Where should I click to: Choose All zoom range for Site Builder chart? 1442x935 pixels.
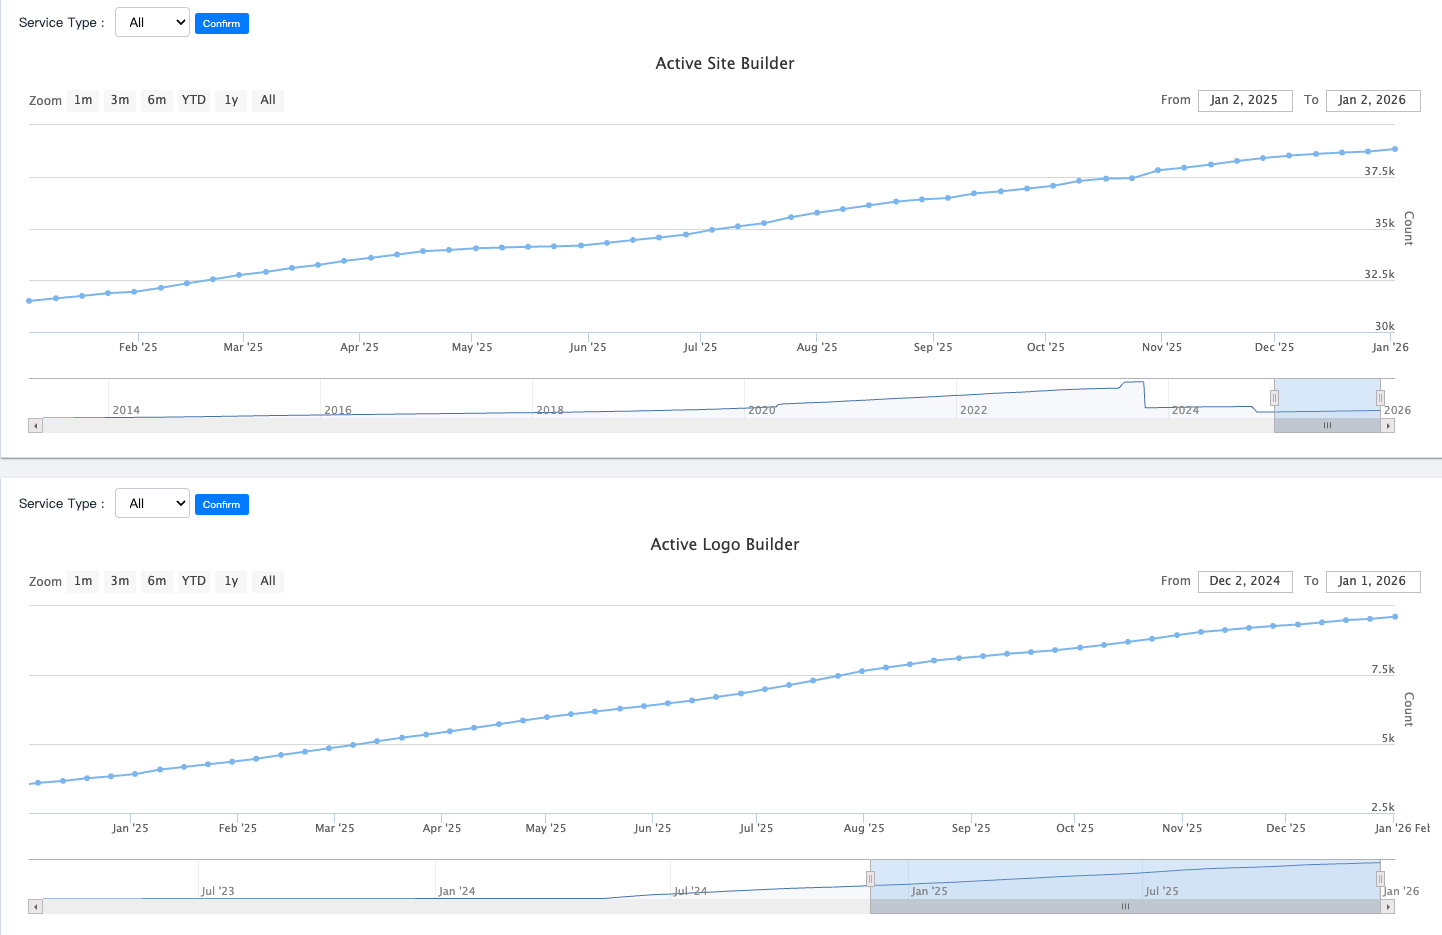[x=268, y=100]
